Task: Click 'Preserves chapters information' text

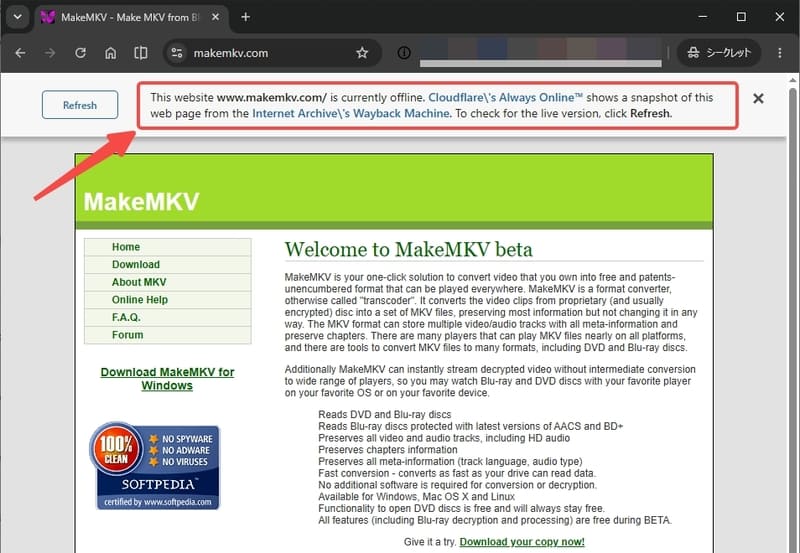Action: click(x=388, y=449)
